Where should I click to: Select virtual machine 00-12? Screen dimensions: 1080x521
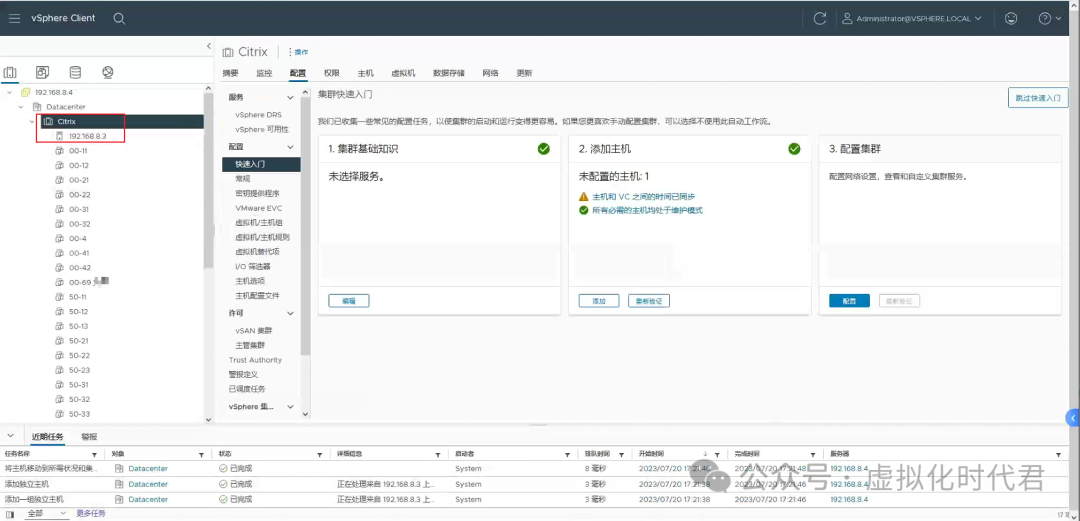[x=79, y=166]
